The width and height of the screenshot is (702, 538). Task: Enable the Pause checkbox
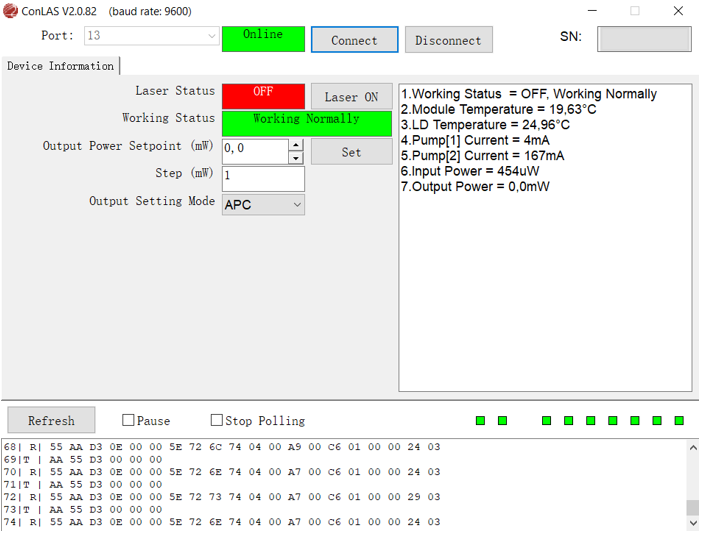[x=128, y=421]
